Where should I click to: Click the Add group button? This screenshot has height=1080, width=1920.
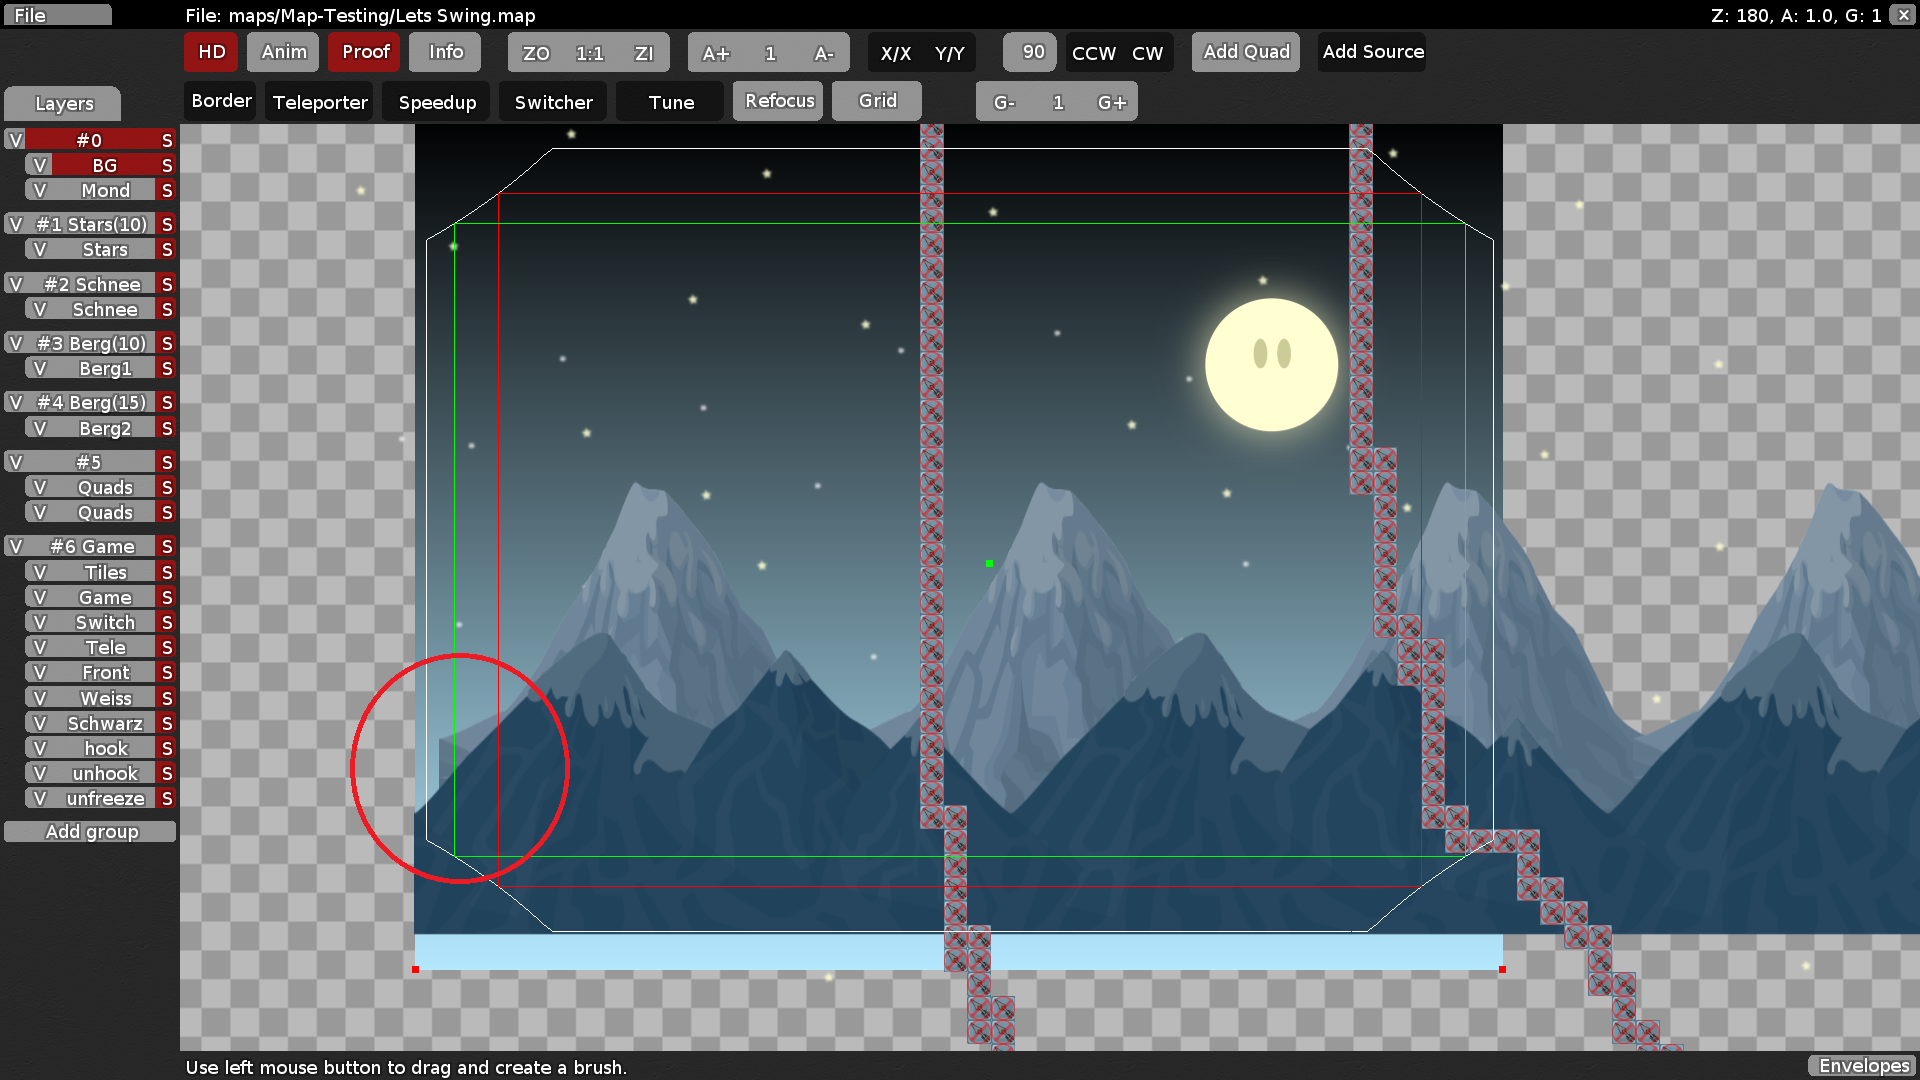point(92,831)
